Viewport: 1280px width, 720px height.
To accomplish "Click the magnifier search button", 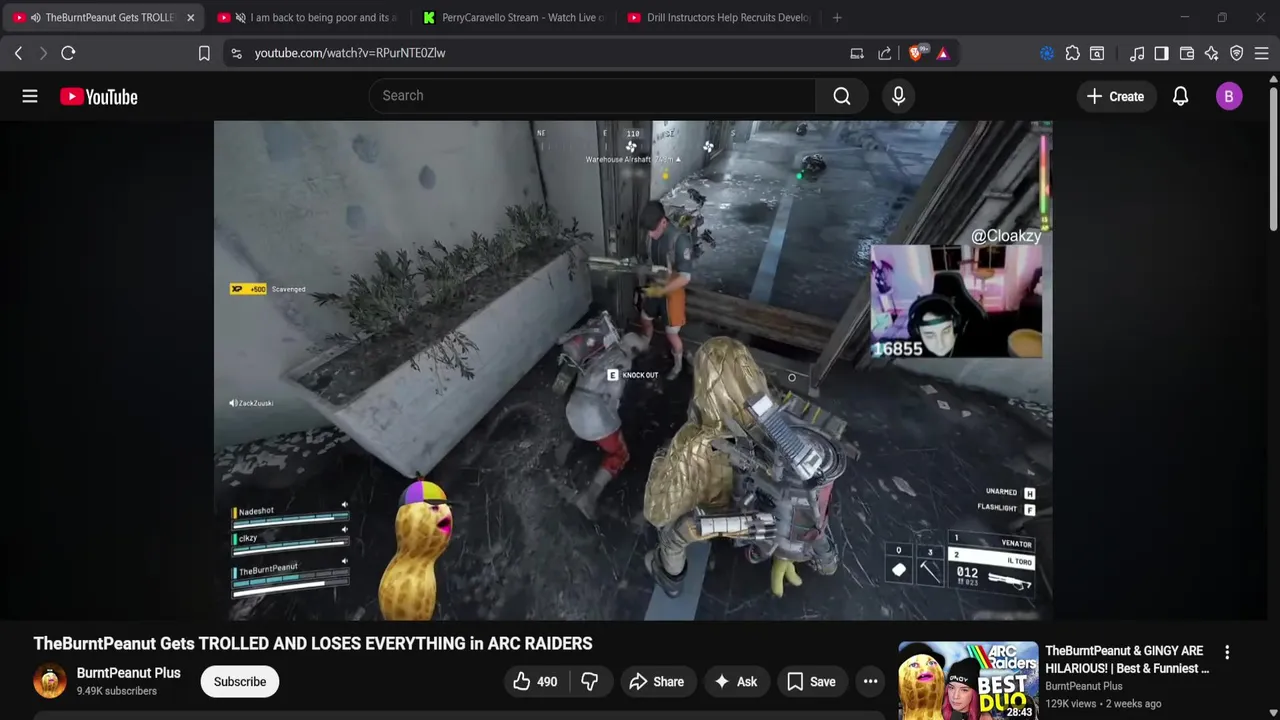I will (842, 96).
